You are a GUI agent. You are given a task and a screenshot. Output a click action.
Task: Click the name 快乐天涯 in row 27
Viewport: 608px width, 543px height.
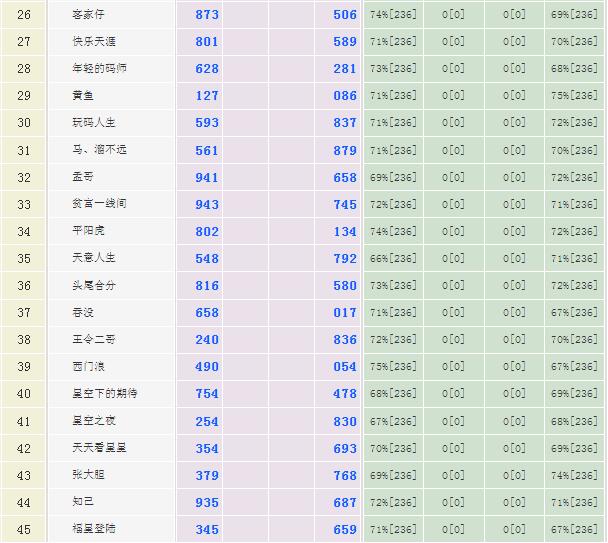(x=94, y=42)
